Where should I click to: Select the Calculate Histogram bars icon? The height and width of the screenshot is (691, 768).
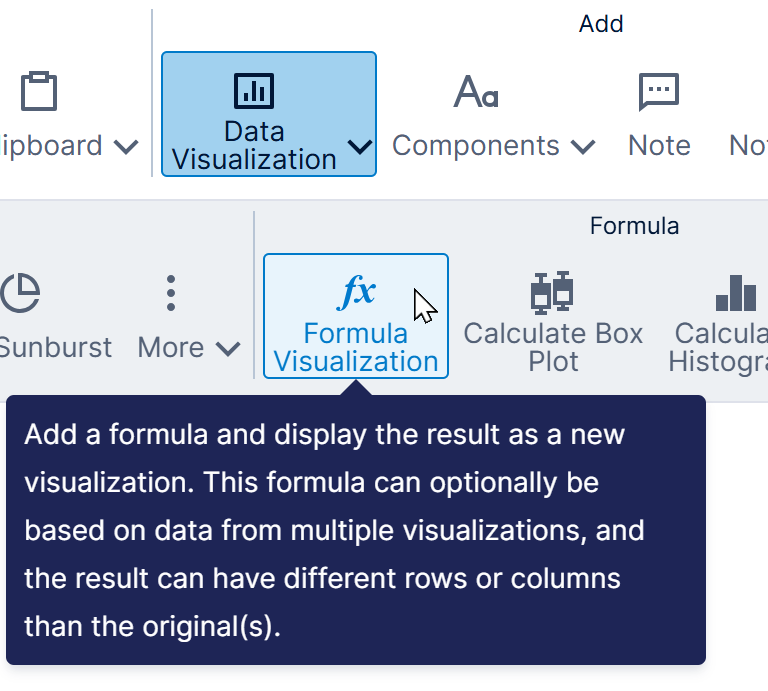(737, 292)
